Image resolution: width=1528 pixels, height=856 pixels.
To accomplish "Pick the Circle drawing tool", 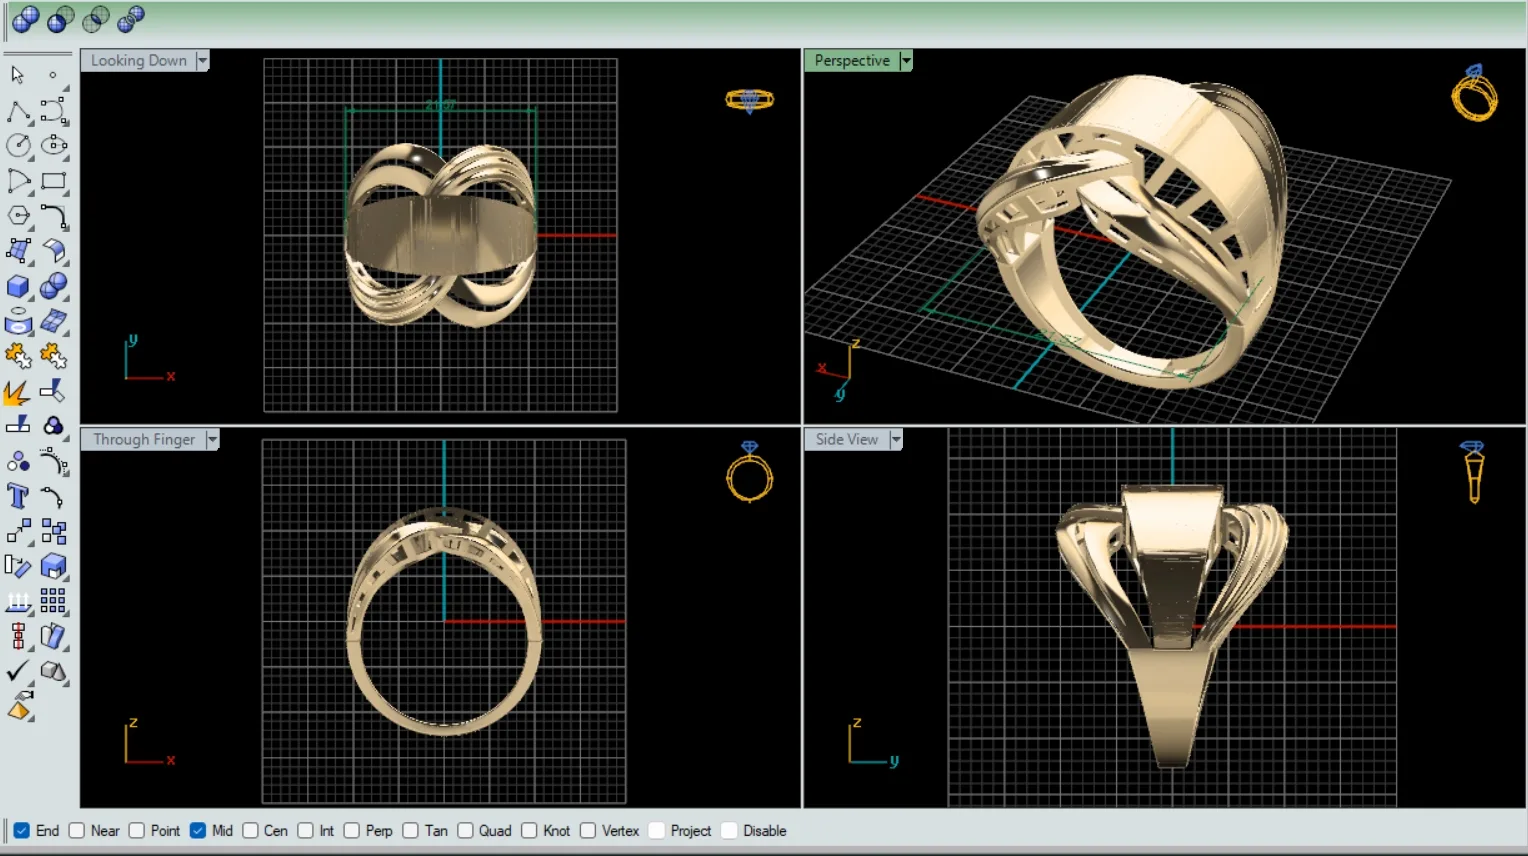I will pos(18,145).
